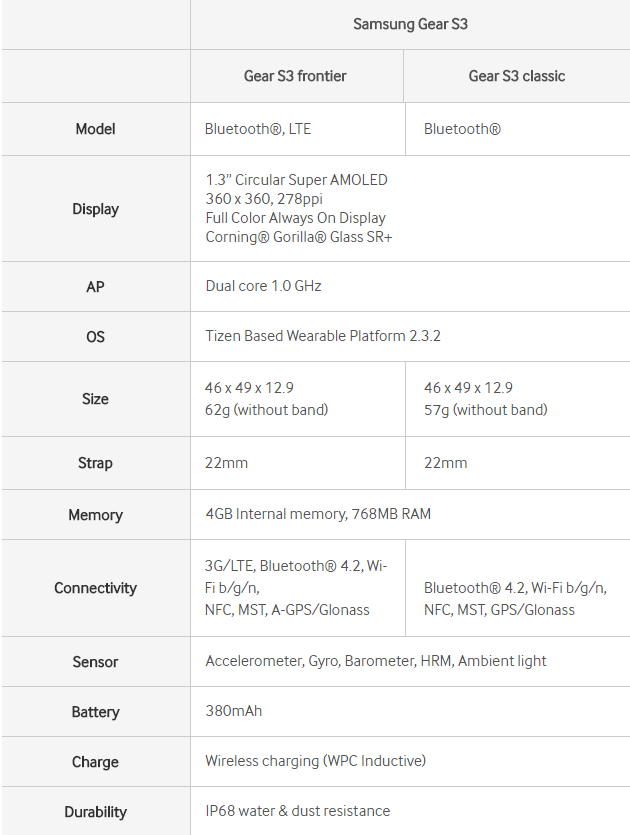
Task: Click the '380mAh' battery value
Action: [x=234, y=711]
